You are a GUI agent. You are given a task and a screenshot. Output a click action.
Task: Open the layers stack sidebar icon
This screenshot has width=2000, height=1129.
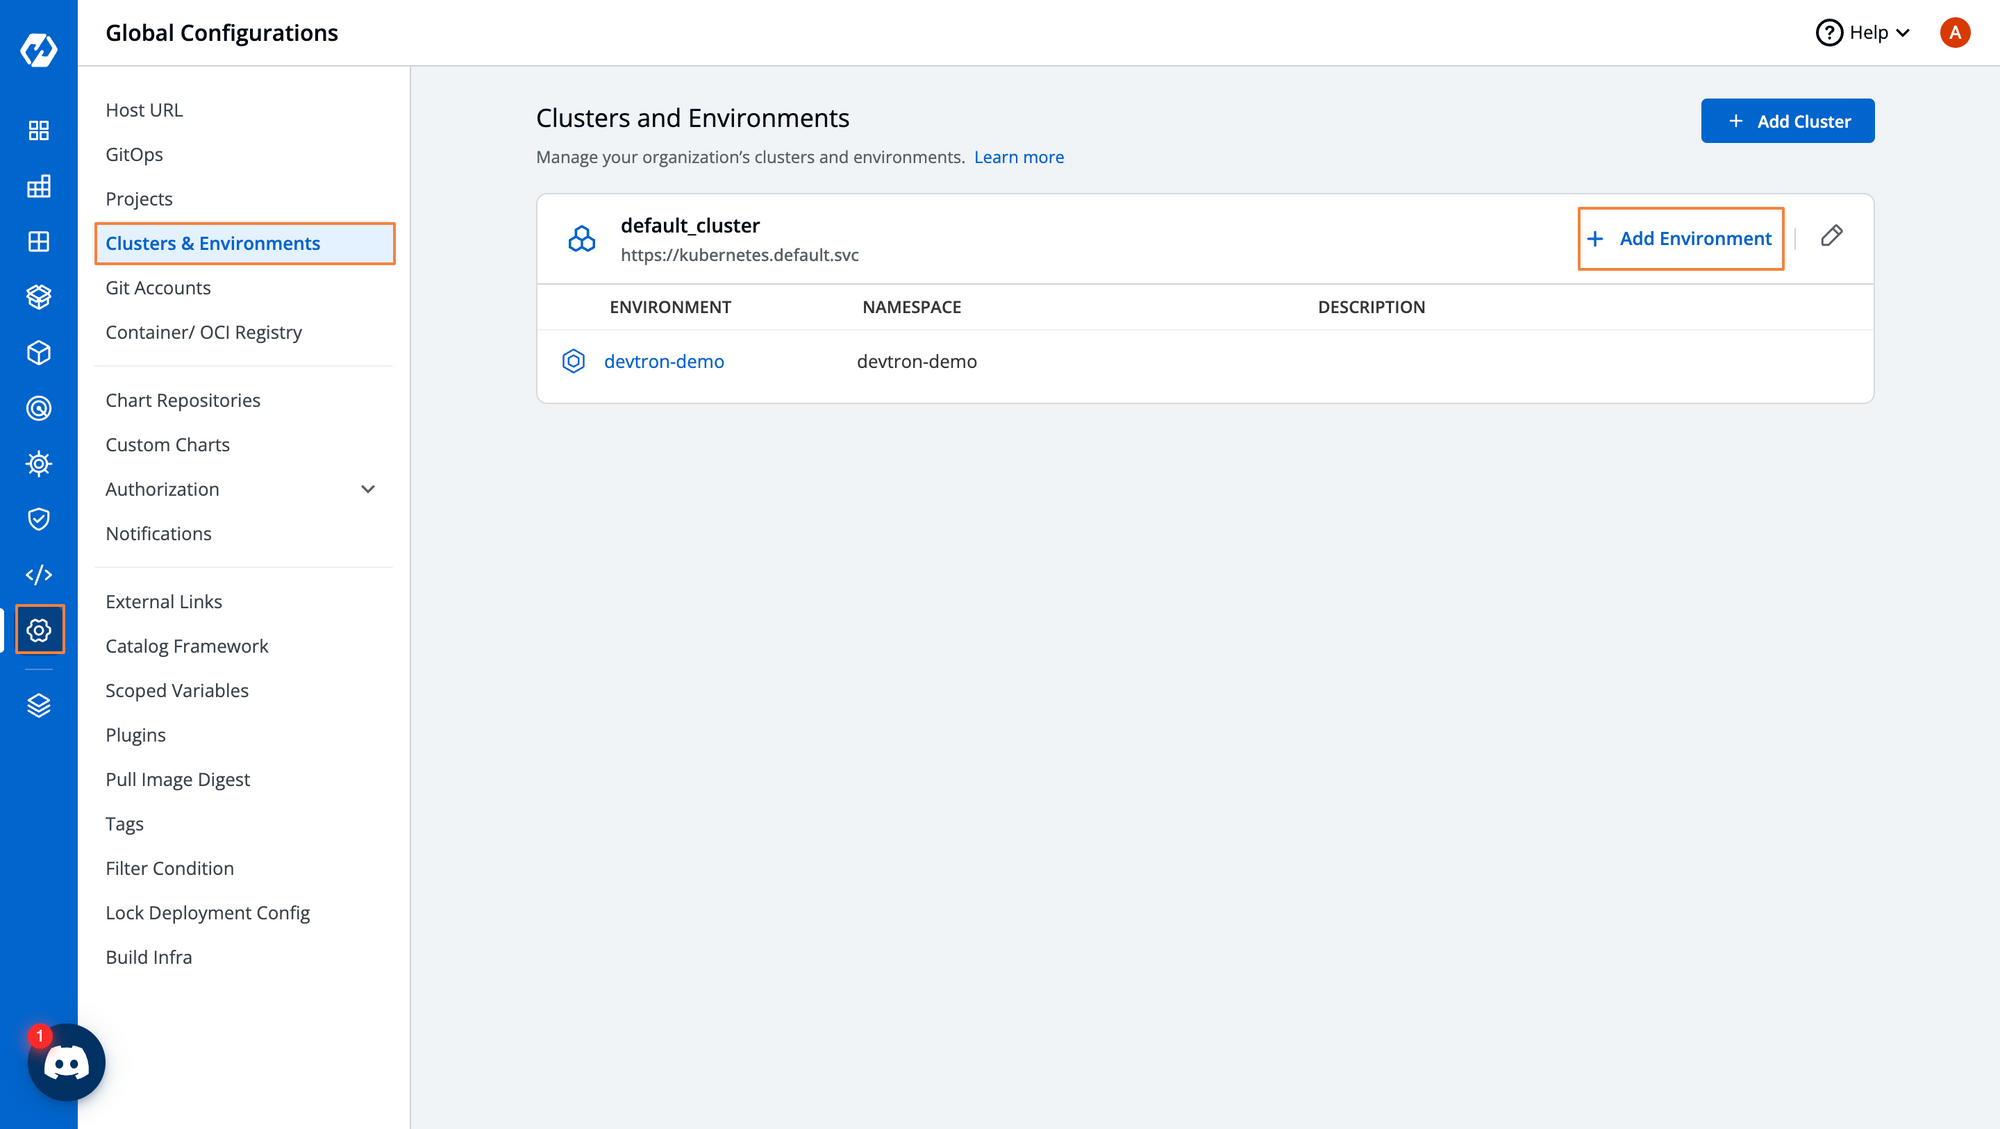coord(39,706)
